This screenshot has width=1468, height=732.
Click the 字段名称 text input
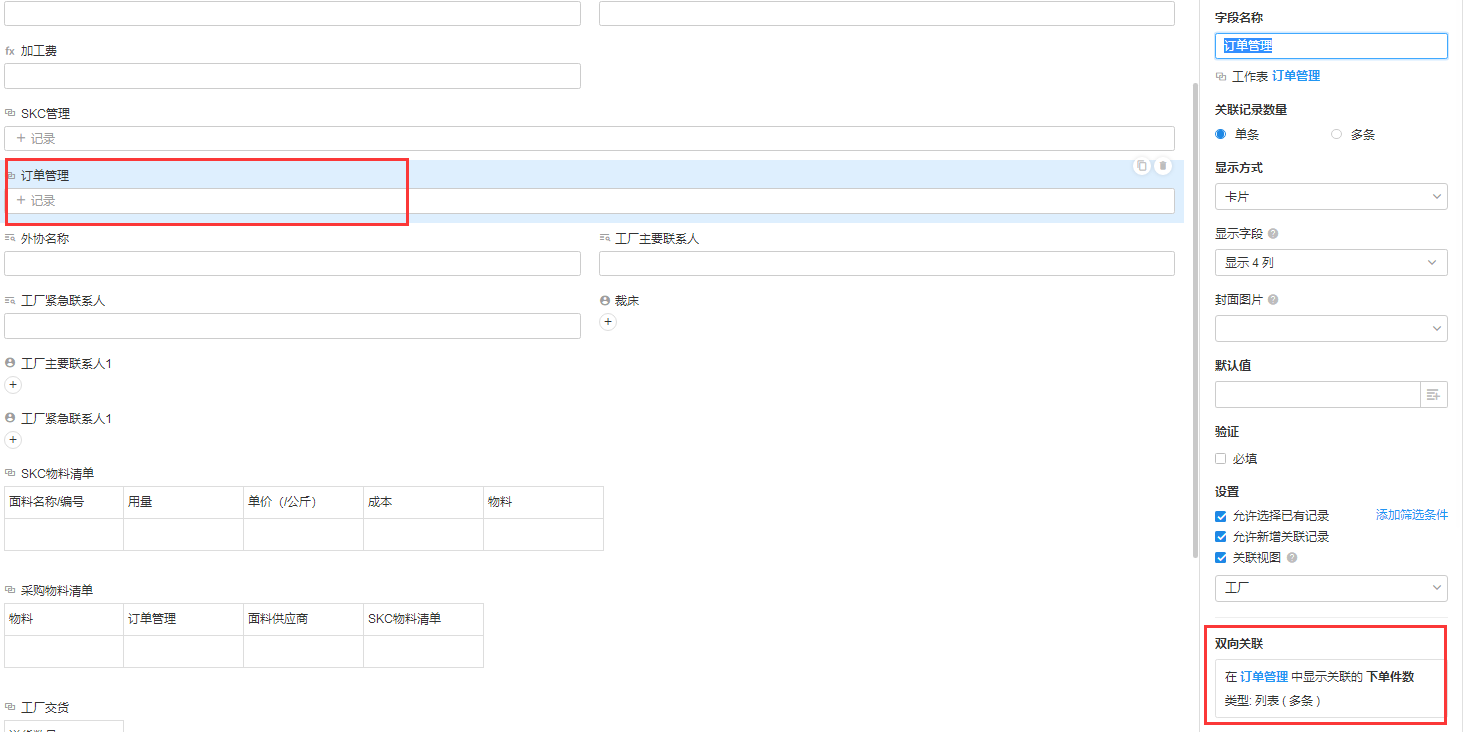[1331, 46]
